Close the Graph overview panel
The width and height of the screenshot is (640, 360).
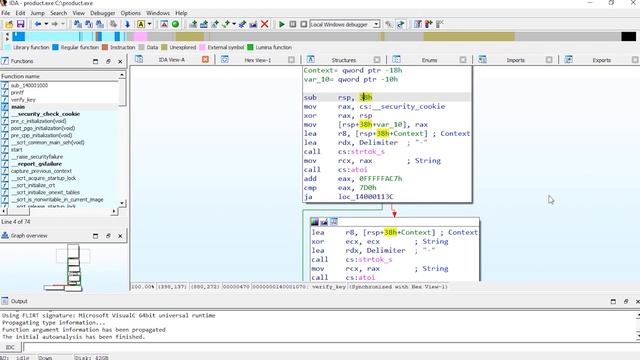point(120,236)
